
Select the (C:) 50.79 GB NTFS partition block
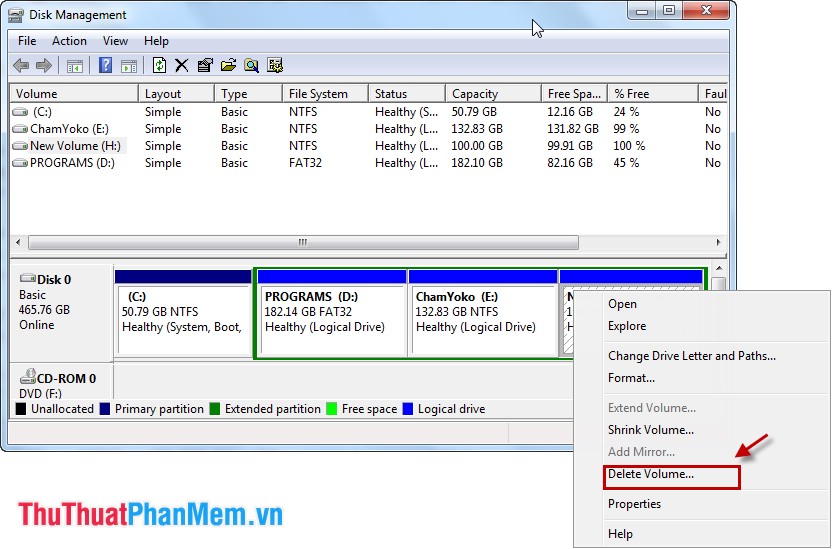[183, 313]
